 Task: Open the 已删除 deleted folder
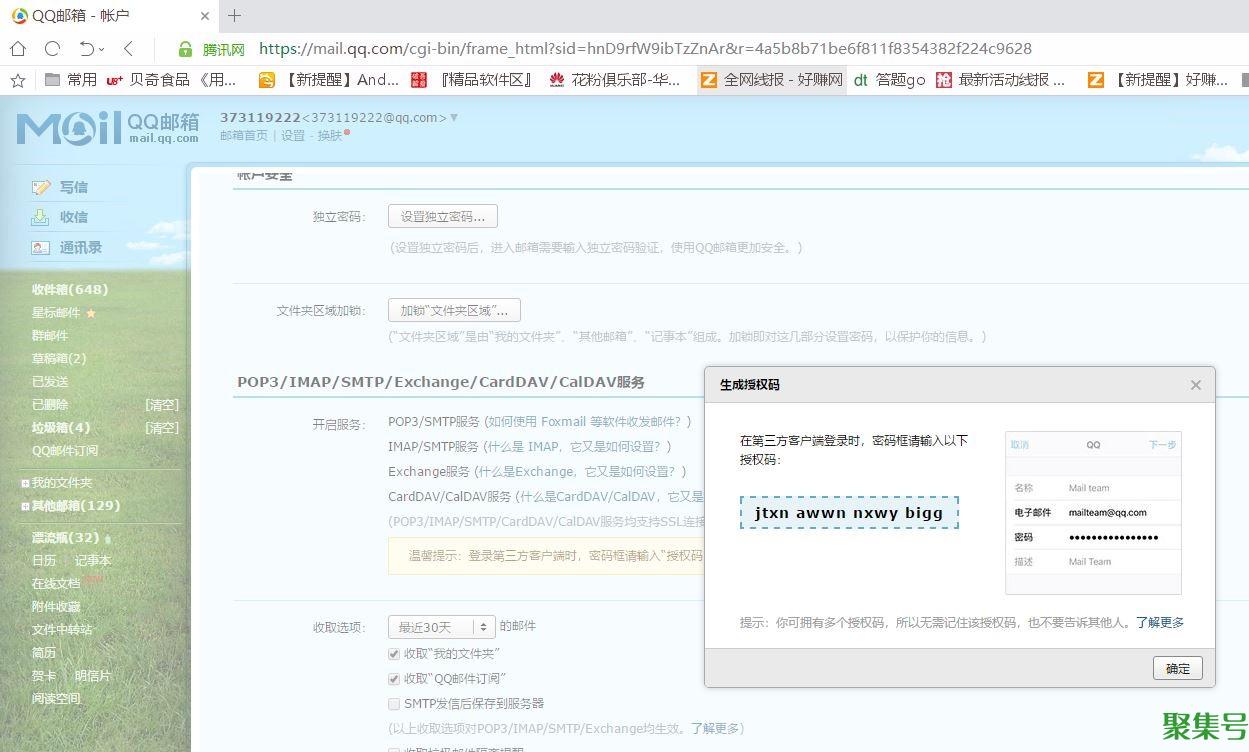pyautogui.click(x=50, y=405)
